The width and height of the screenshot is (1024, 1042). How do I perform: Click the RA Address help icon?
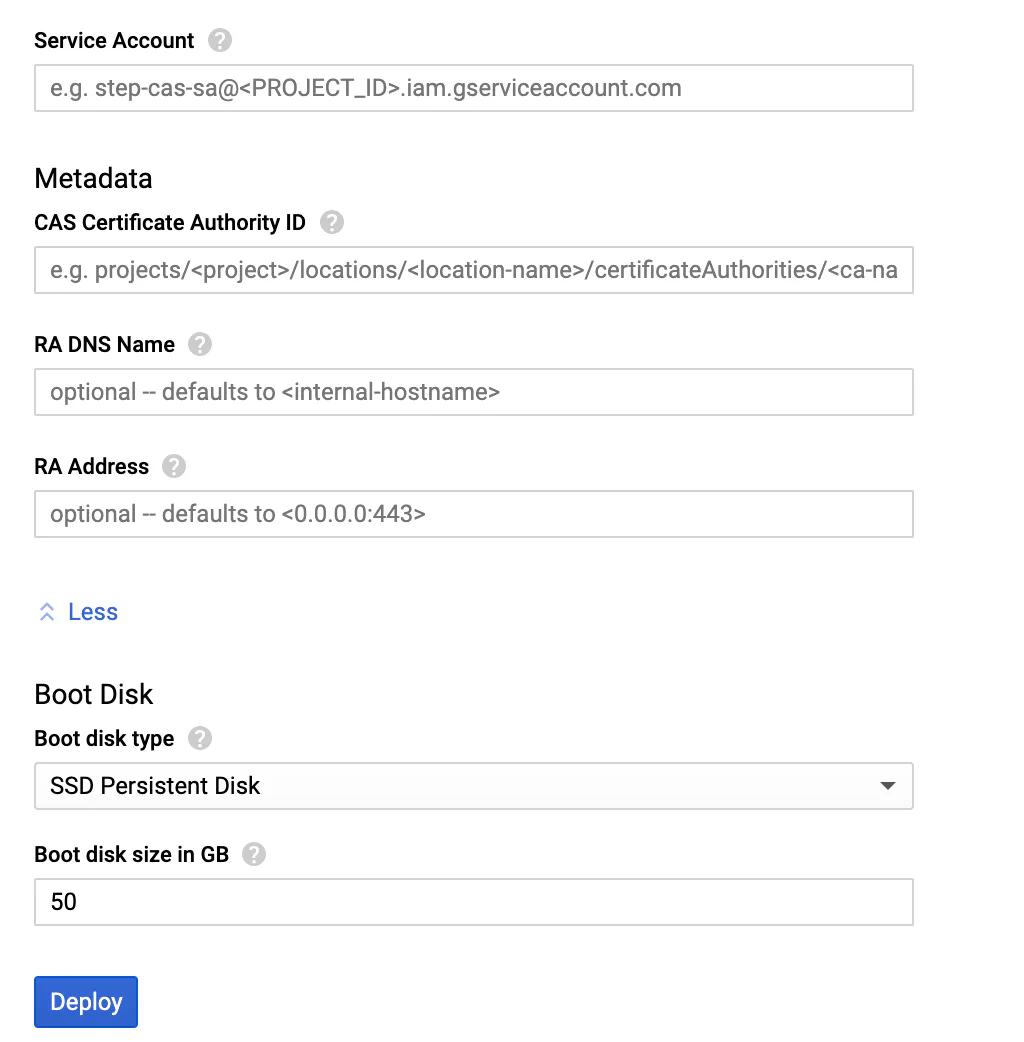pos(174,467)
